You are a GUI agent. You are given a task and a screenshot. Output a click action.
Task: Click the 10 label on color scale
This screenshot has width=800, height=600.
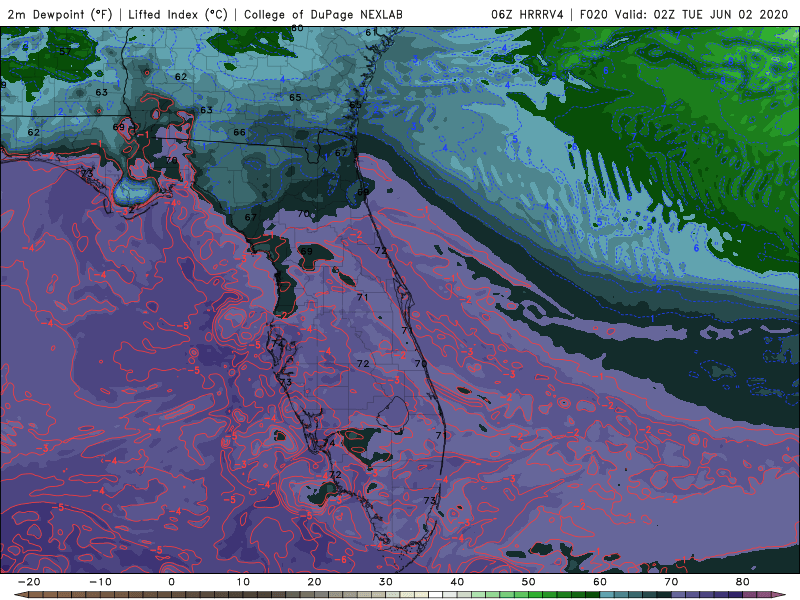pos(243,582)
